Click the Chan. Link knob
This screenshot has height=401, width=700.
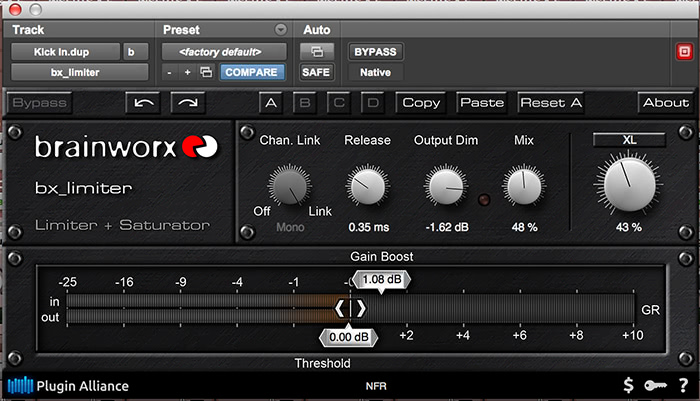click(x=289, y=186)
